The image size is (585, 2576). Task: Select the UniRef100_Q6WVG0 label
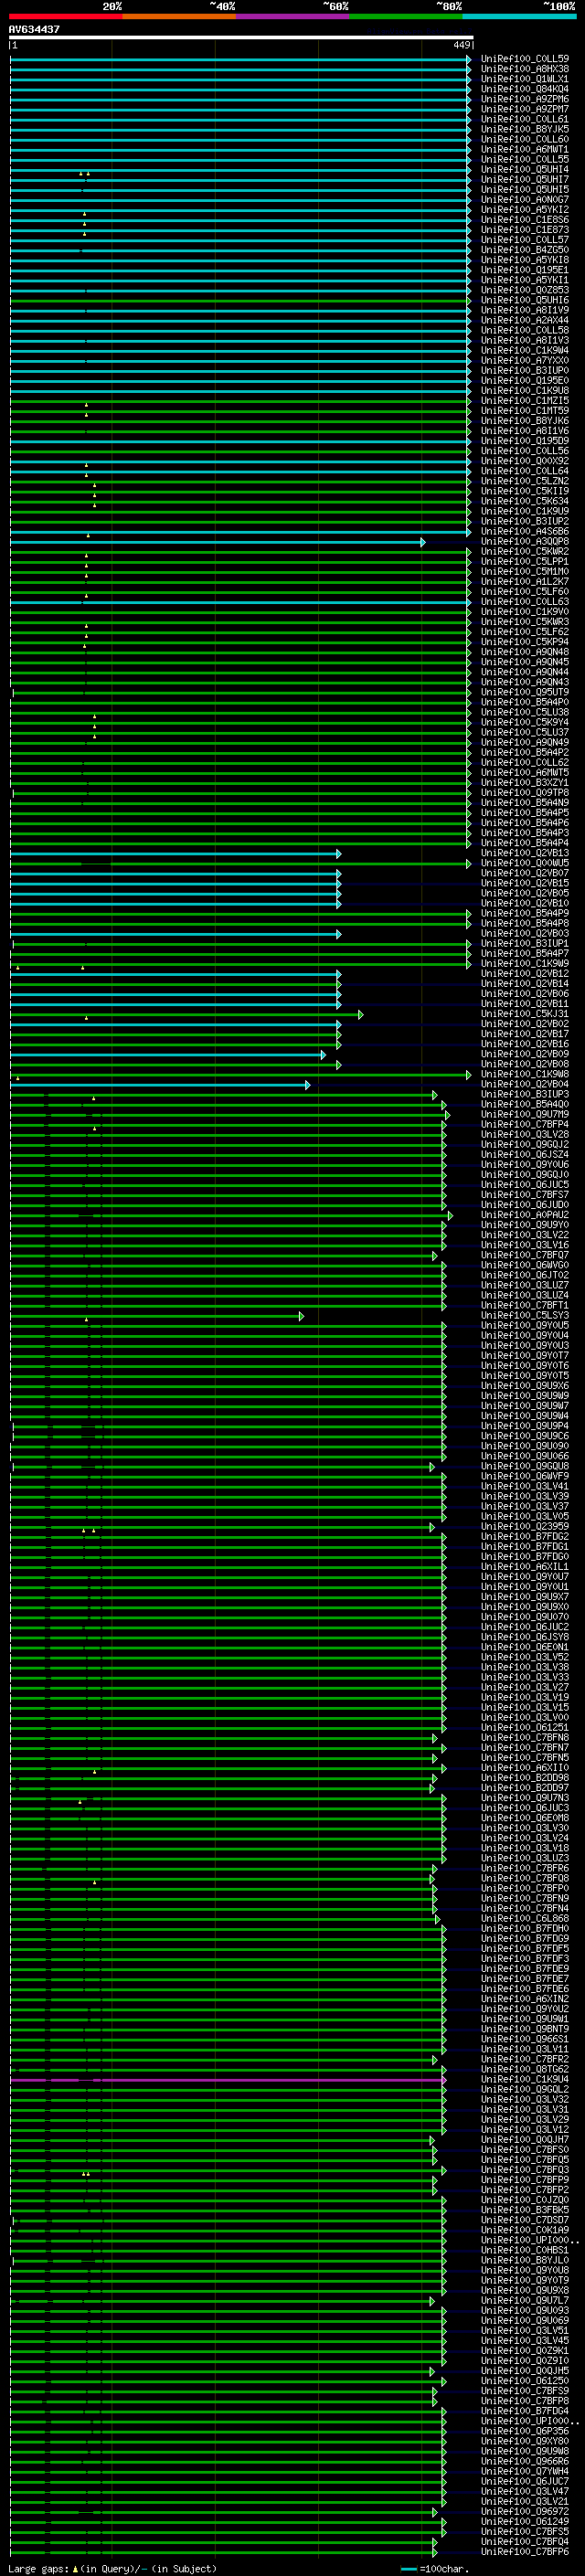tap(525, 1265)
